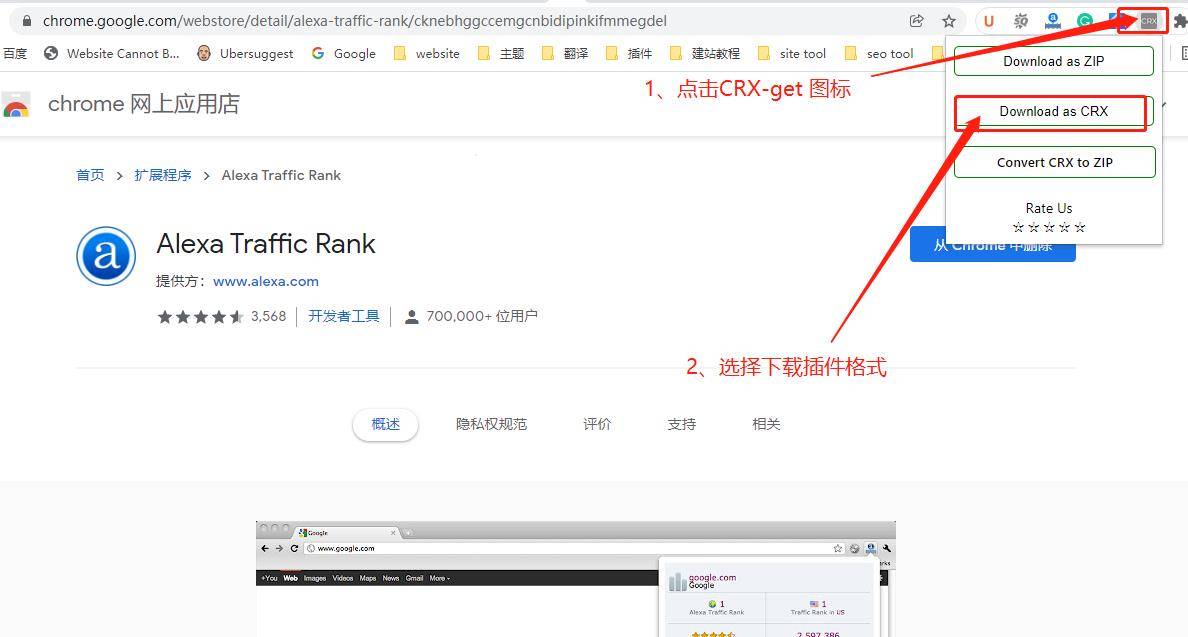The width and height of the screenshot is (1188, 637).
Task: Click the '700,000+ 位用户' text
Action: [x=482, y=316]
